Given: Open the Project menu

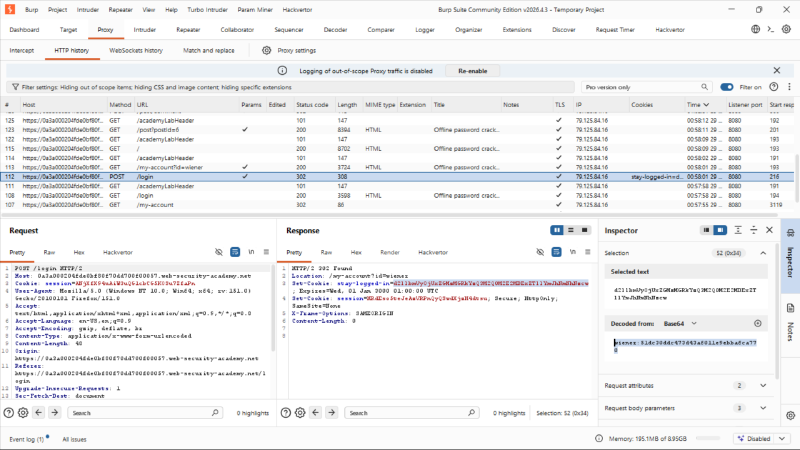Looking at the screenshot, I should click(57, 10).
